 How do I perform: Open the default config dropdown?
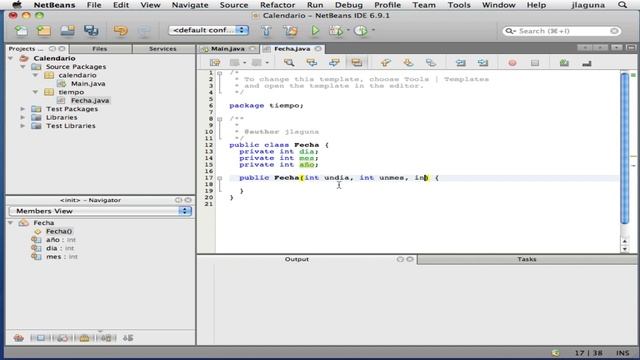point(209,30)
